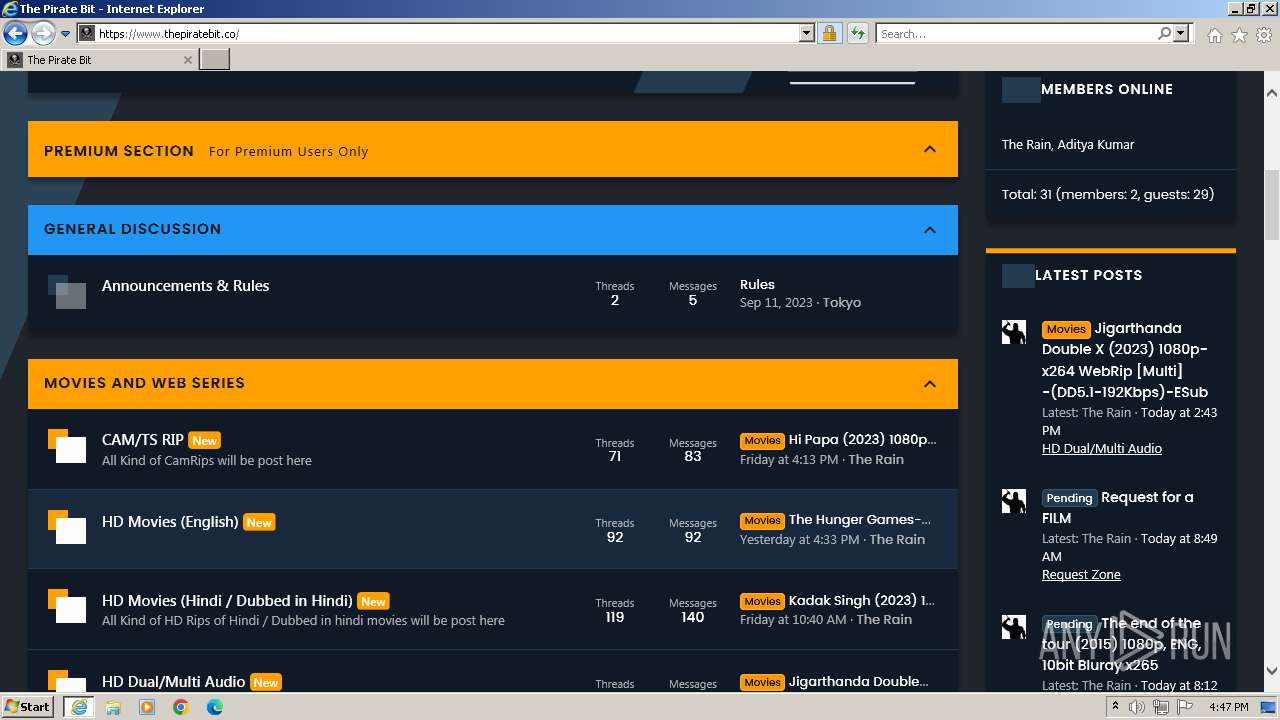Open the Tools gear icon
1280x720 pixels.
[x=1264, y=35]
